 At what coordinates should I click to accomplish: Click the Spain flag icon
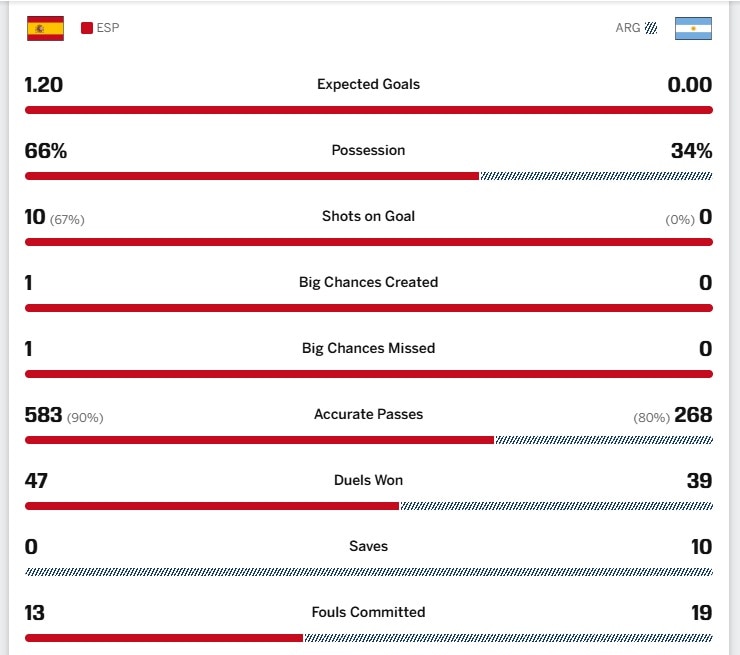[x=45, y=28]
